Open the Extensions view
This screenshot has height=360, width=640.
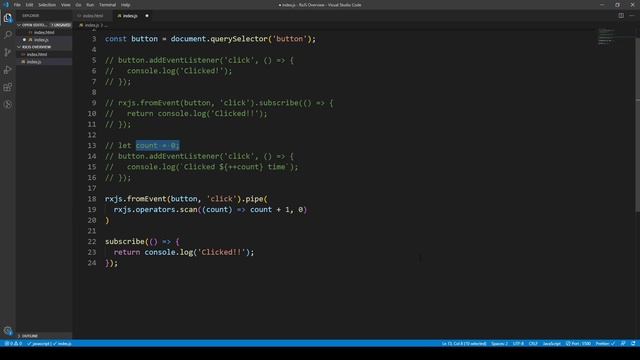(x=8, y=87)
